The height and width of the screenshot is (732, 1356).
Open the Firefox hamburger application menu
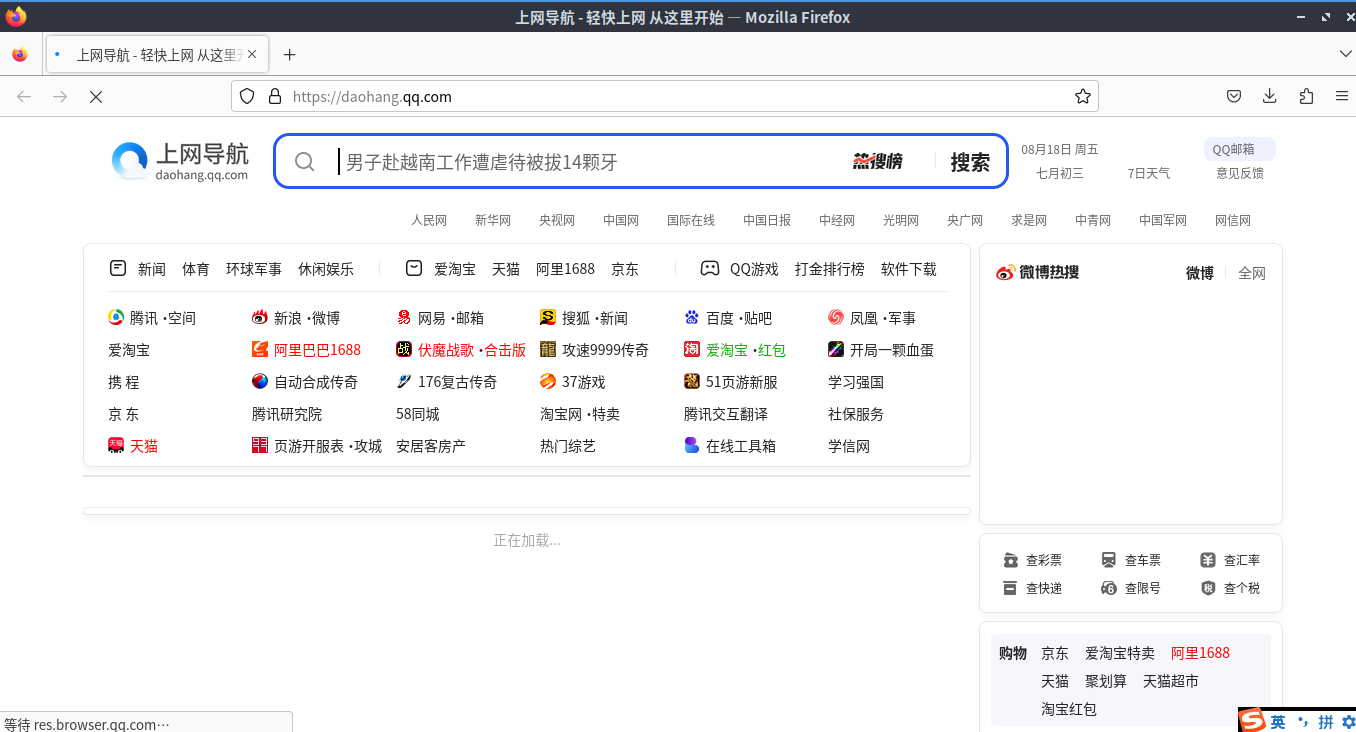pyautogui.click(x=1341, y=96)
